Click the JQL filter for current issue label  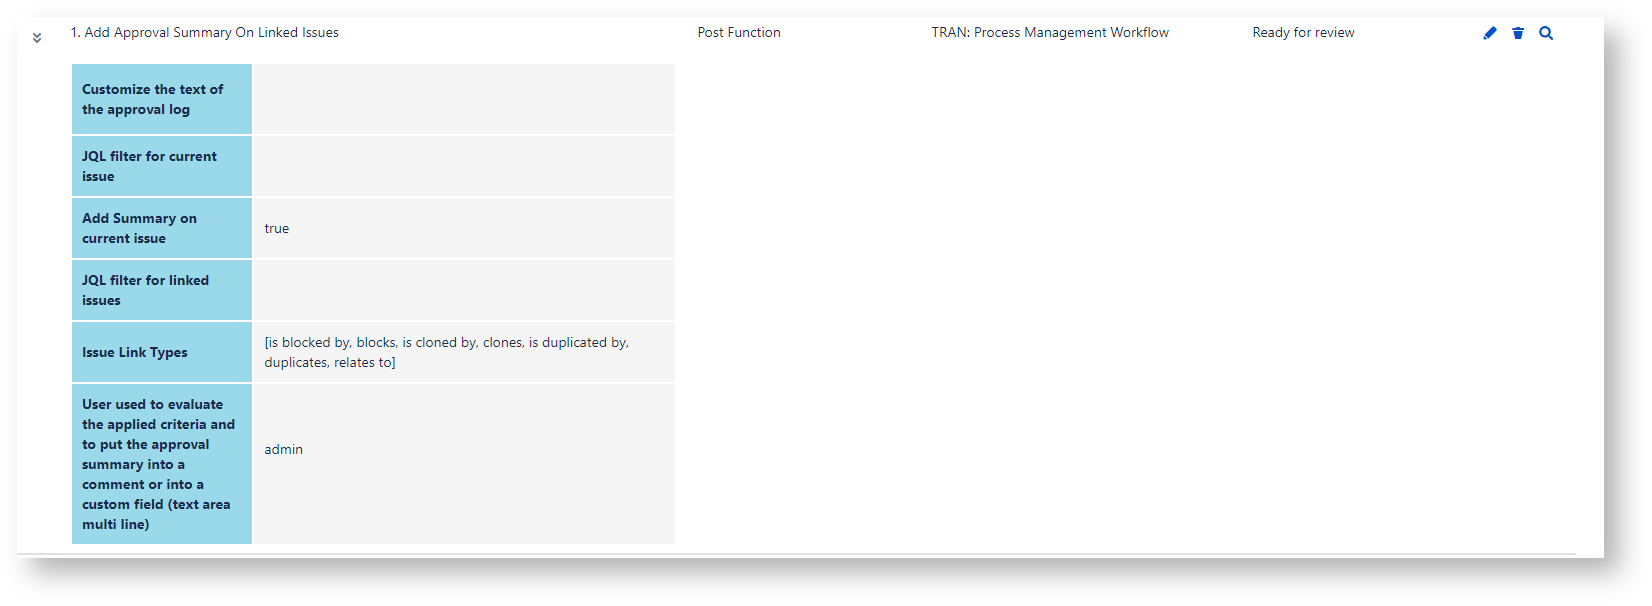(149, 166)
